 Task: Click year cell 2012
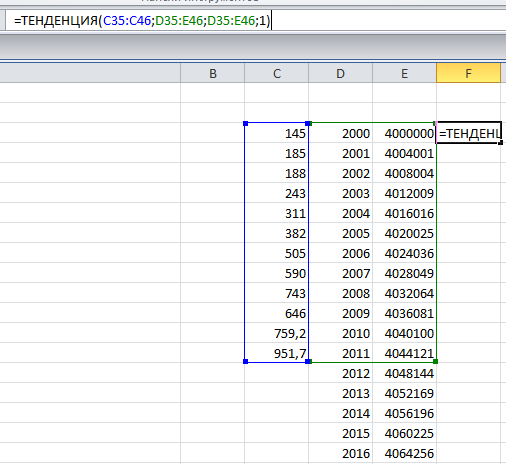(340, 373)
